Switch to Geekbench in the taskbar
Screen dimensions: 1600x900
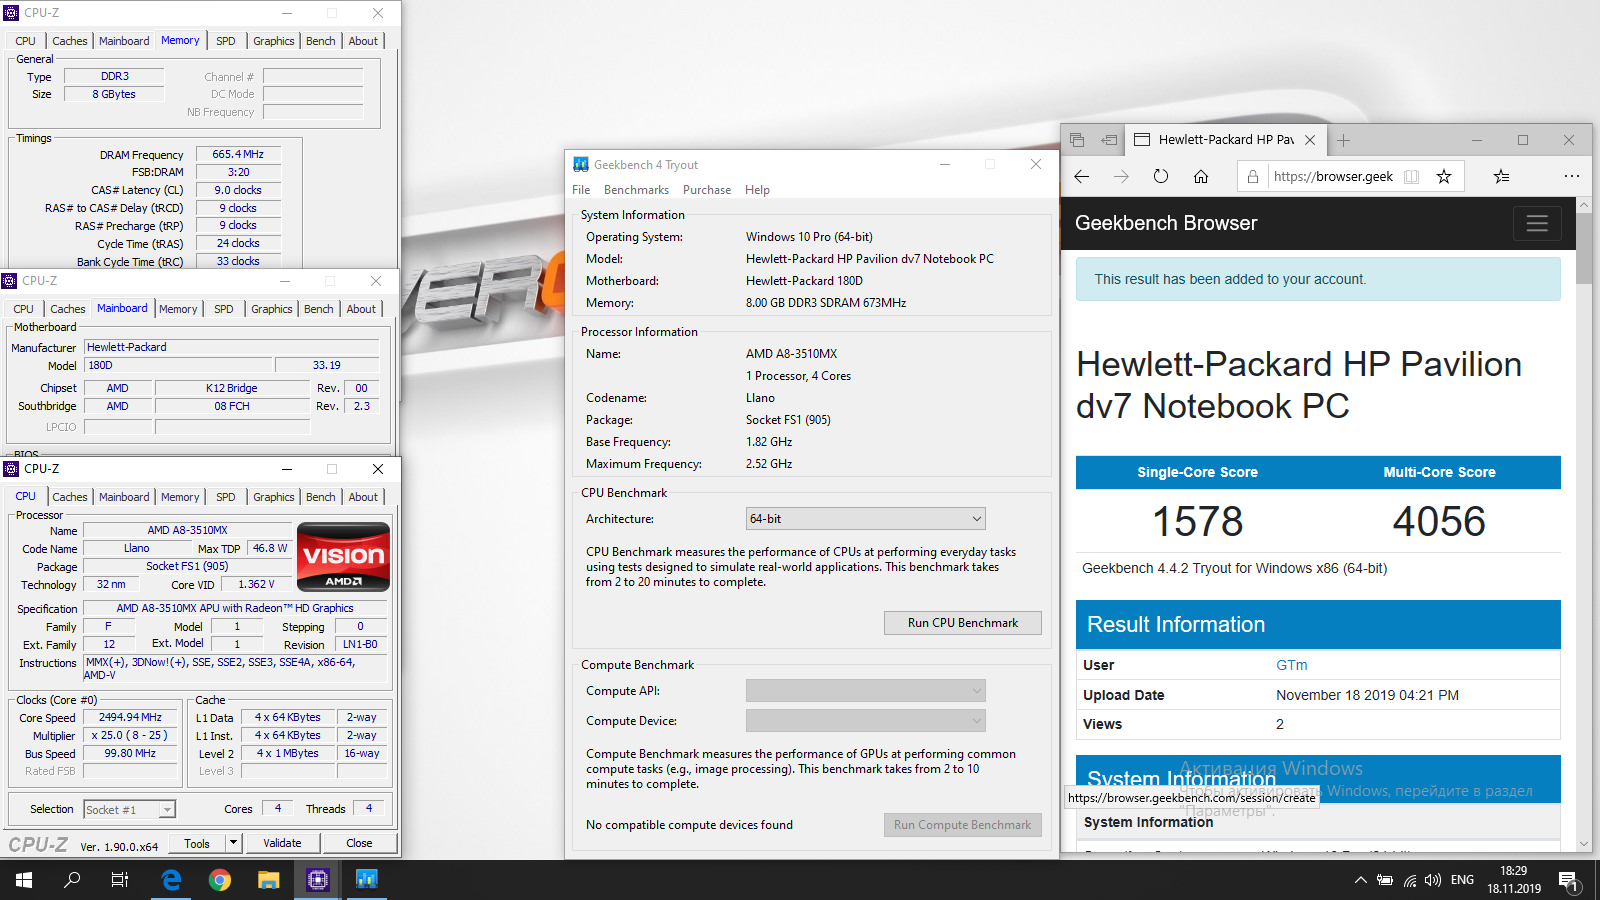click(366, 880)
